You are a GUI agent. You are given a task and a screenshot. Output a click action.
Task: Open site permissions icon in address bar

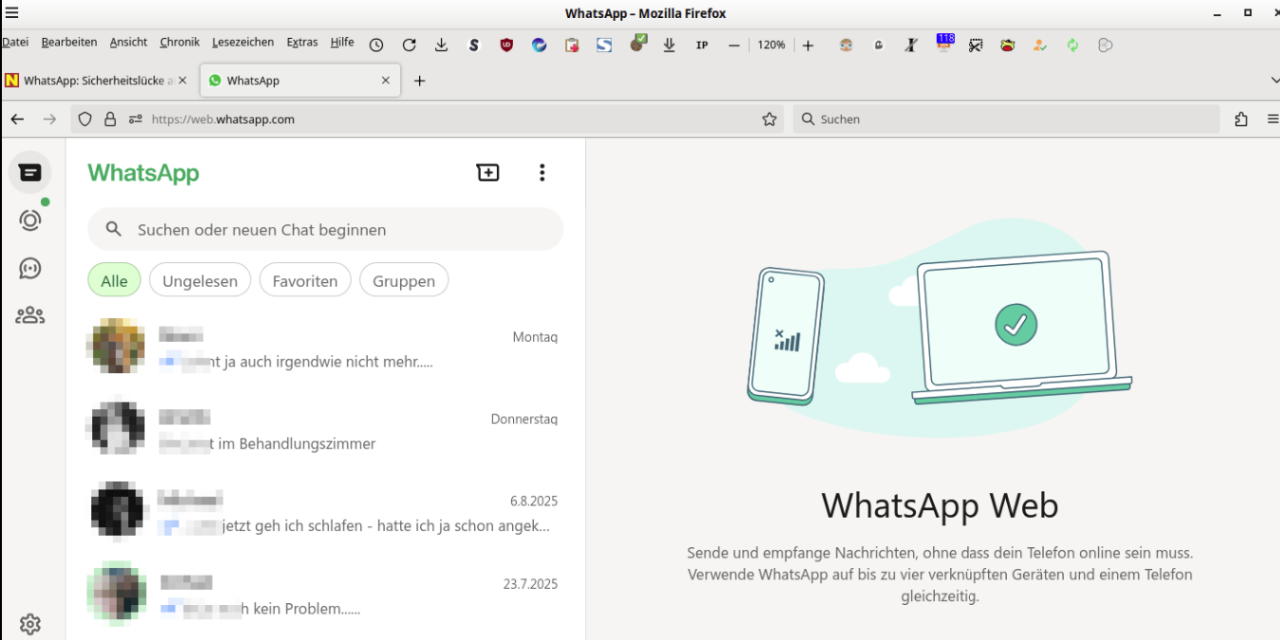point(136,119)
